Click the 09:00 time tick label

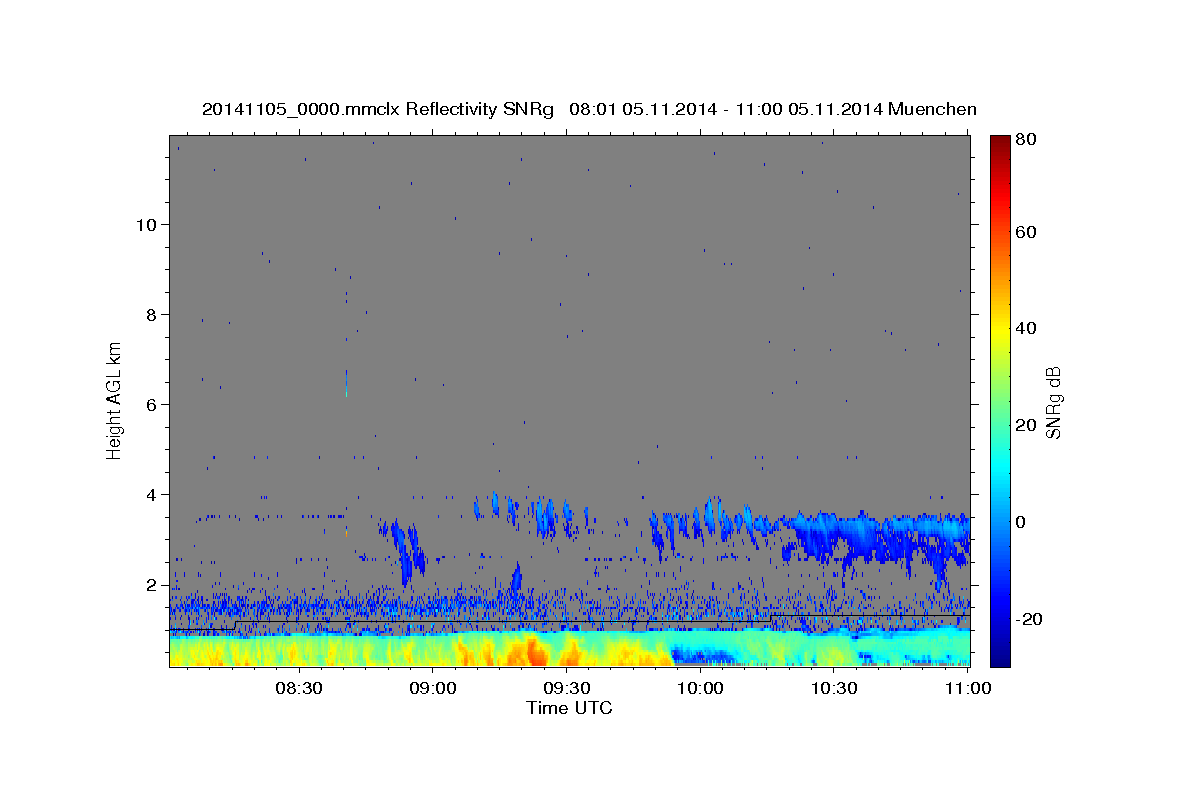click(x=432, y=688)
